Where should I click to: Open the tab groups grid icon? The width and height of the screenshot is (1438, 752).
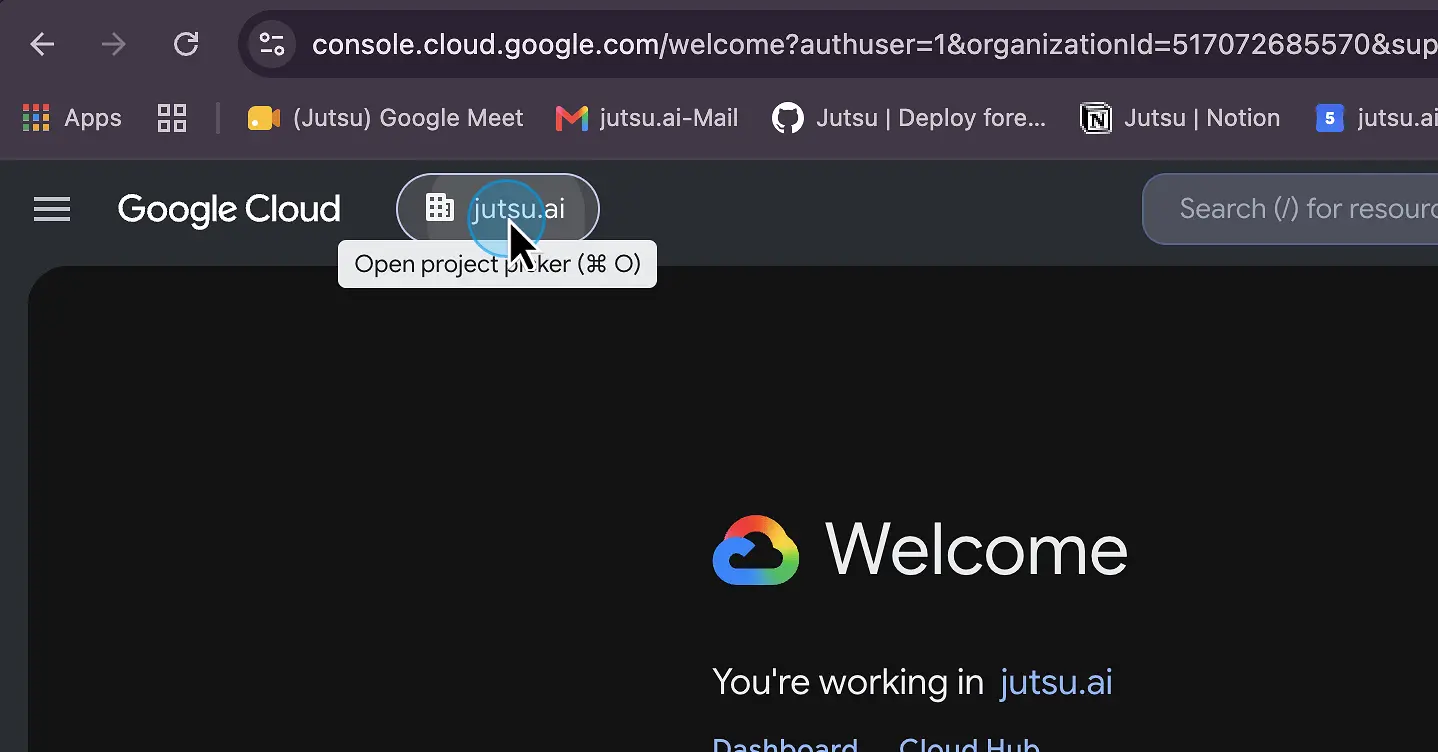[172, 118]
